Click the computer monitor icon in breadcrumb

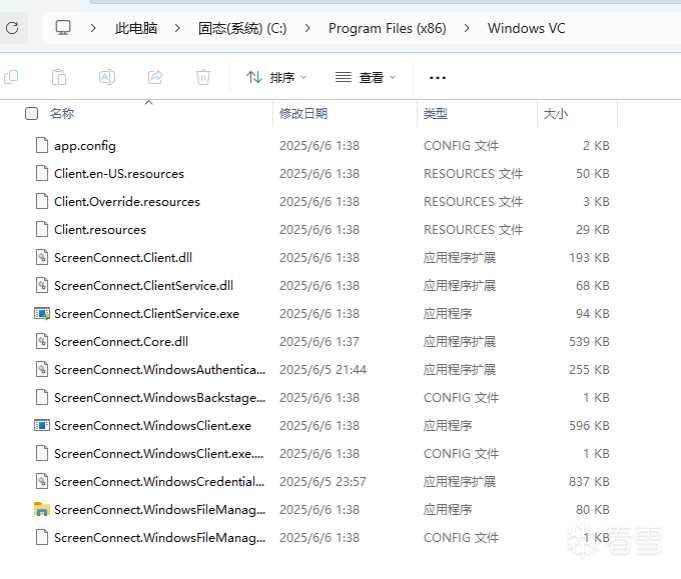coord(63,28)
